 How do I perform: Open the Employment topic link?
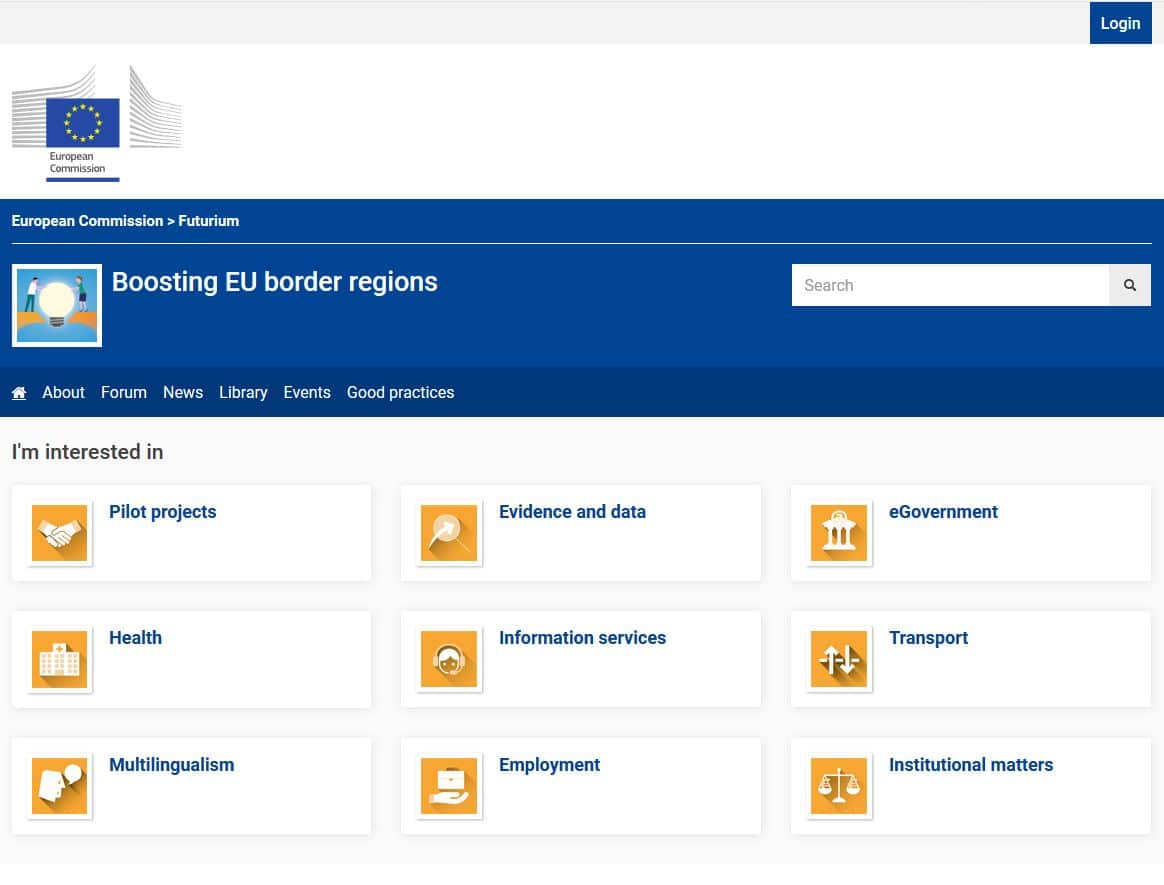tap(549, 765)
